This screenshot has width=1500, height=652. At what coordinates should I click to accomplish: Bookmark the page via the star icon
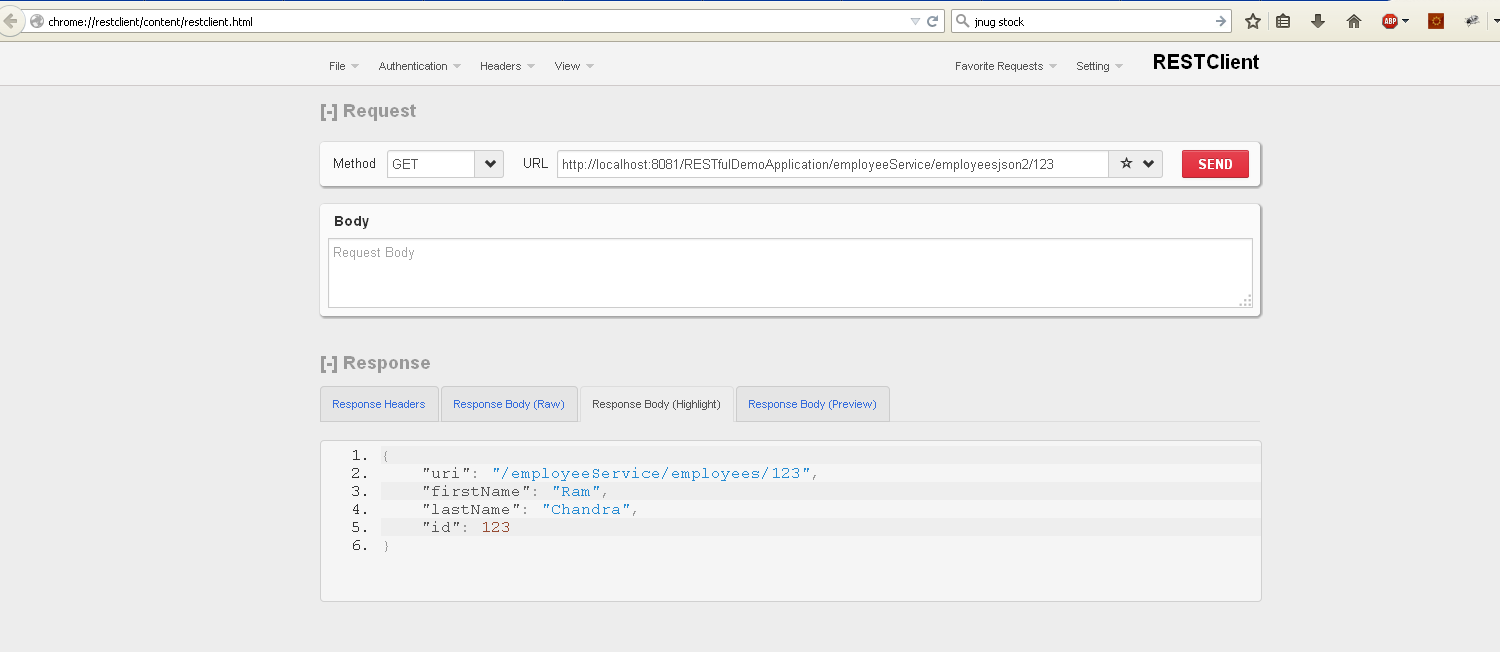coord(1253,20)
